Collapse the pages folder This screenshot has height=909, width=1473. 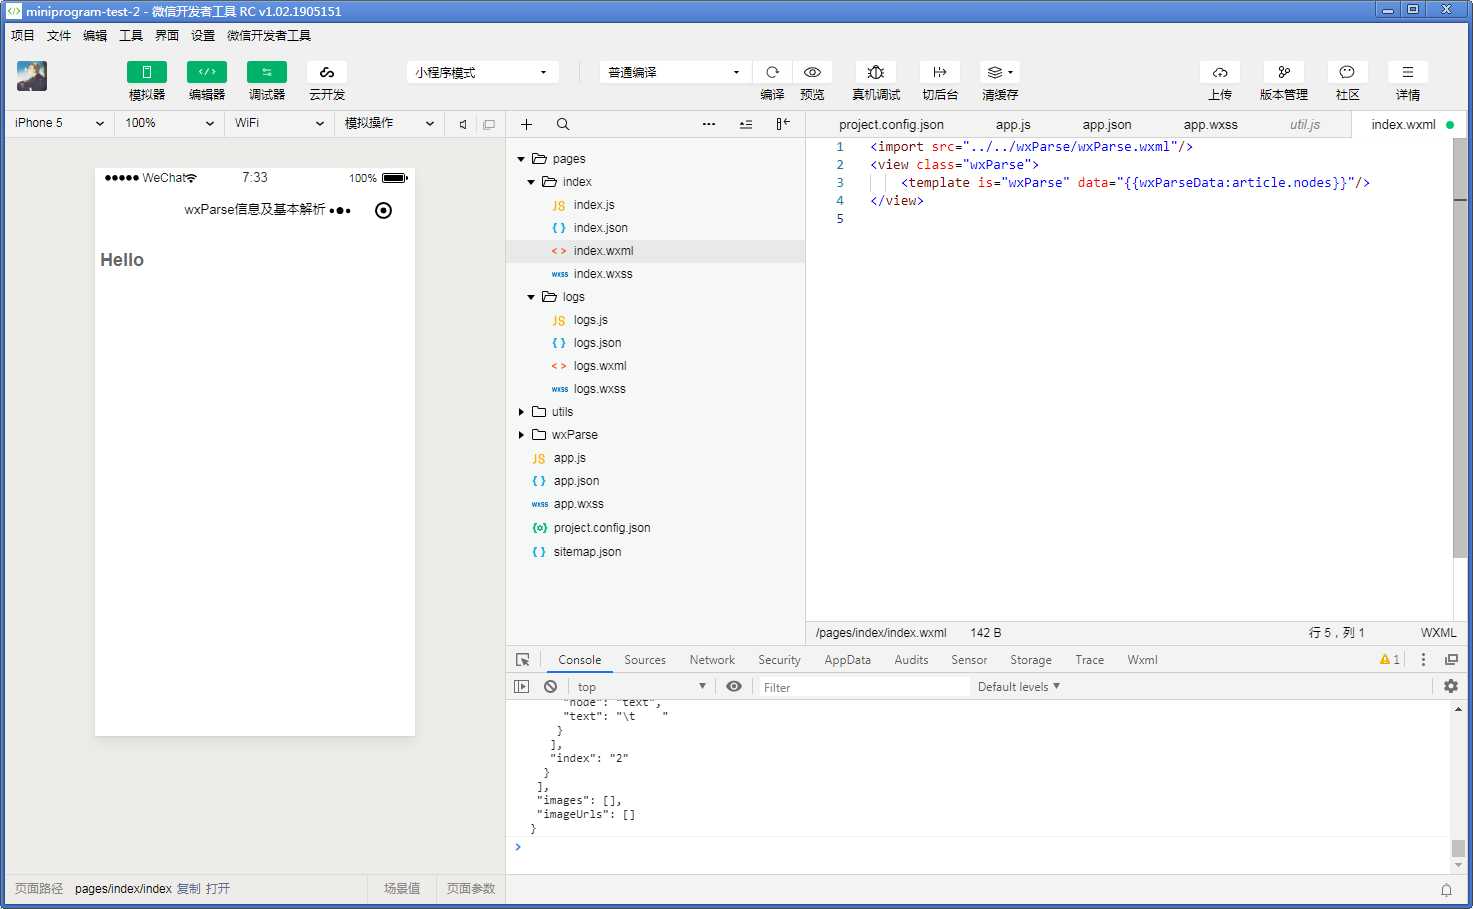(x=521, y=159)
